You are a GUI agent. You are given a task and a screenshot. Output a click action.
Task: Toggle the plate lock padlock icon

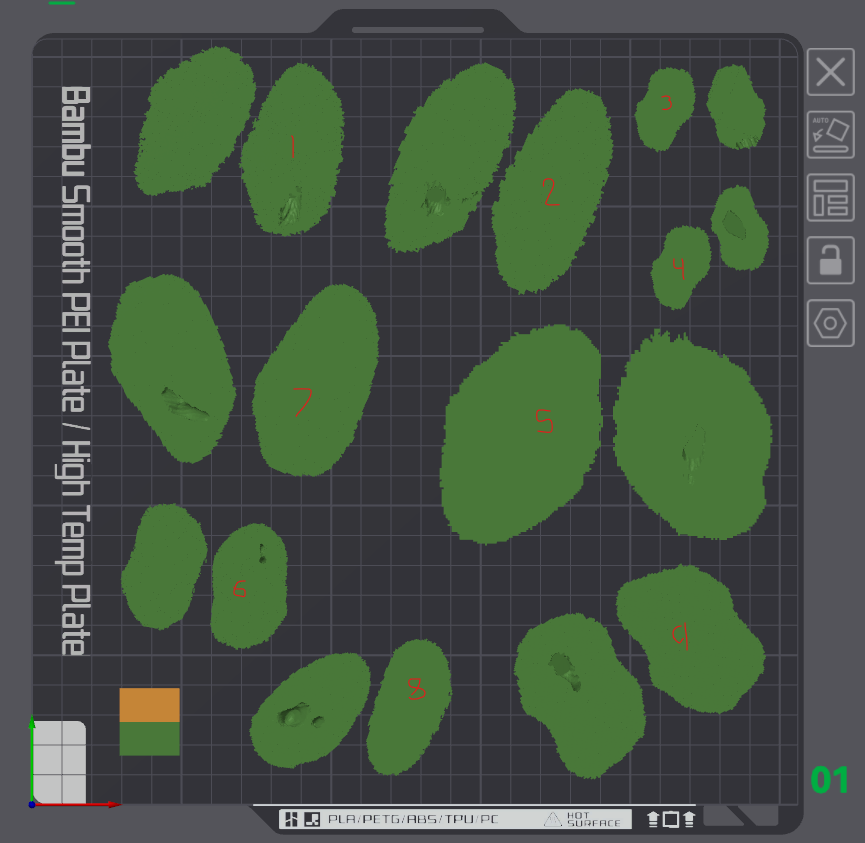point(830,260)
